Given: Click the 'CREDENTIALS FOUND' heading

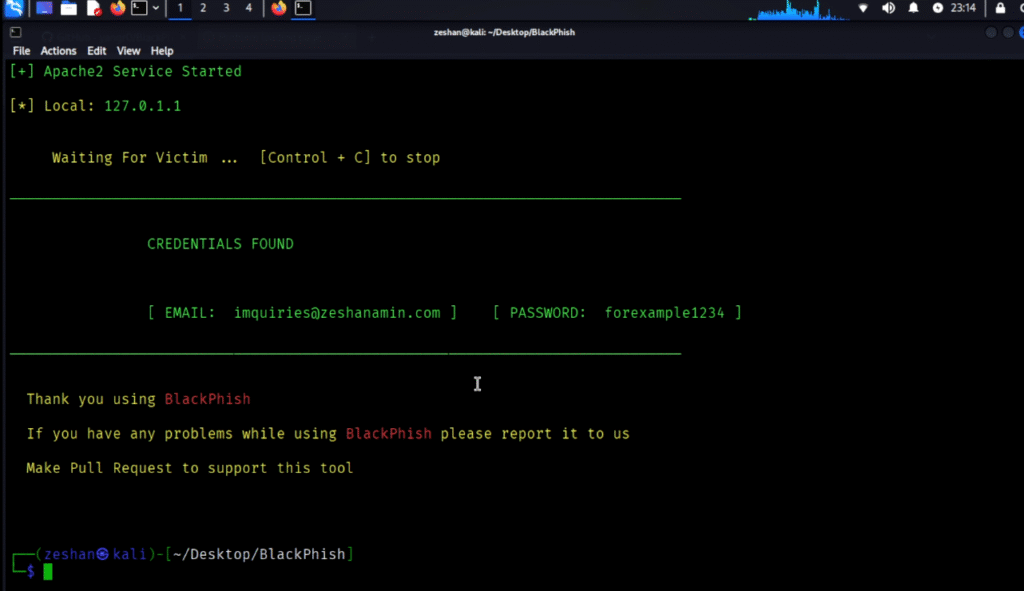Looking at the screenshot, I should pyautogui.click(x=220, y=244).
